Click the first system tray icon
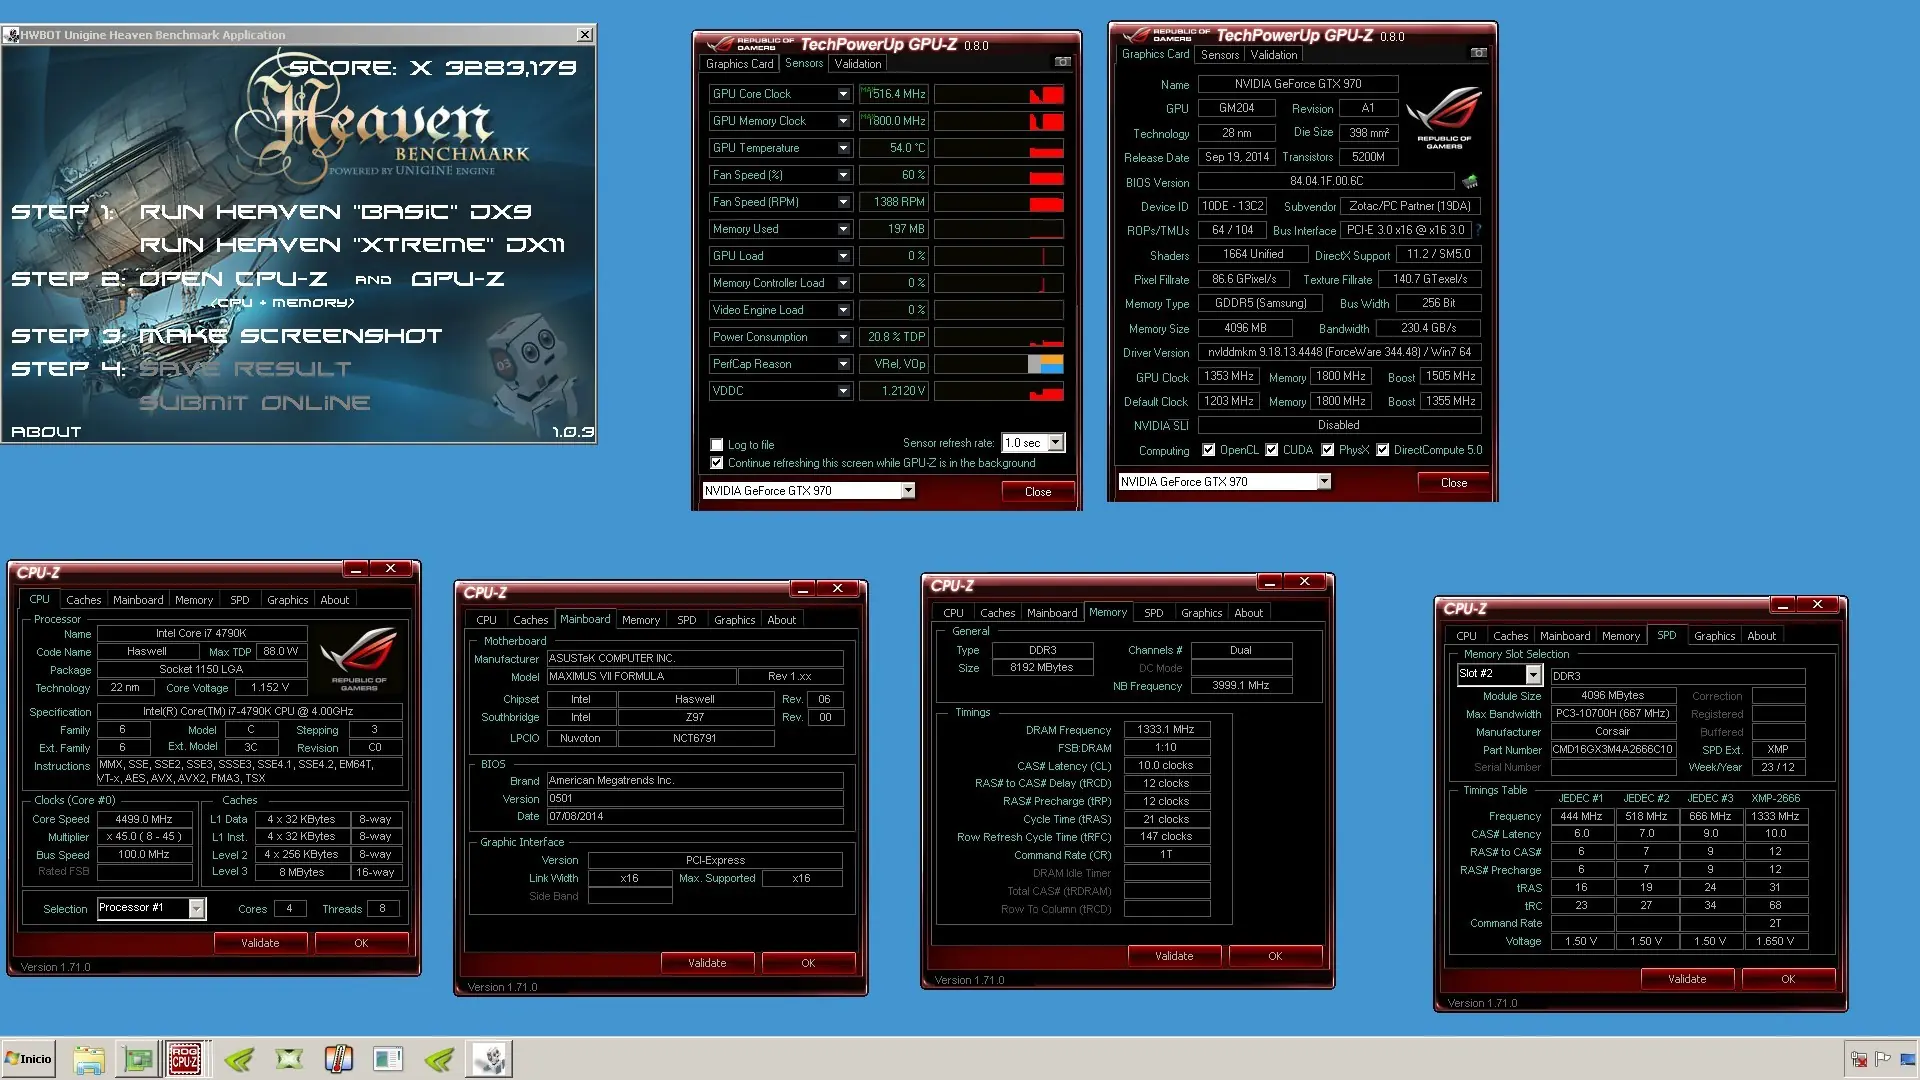 click(1859, 1059)
